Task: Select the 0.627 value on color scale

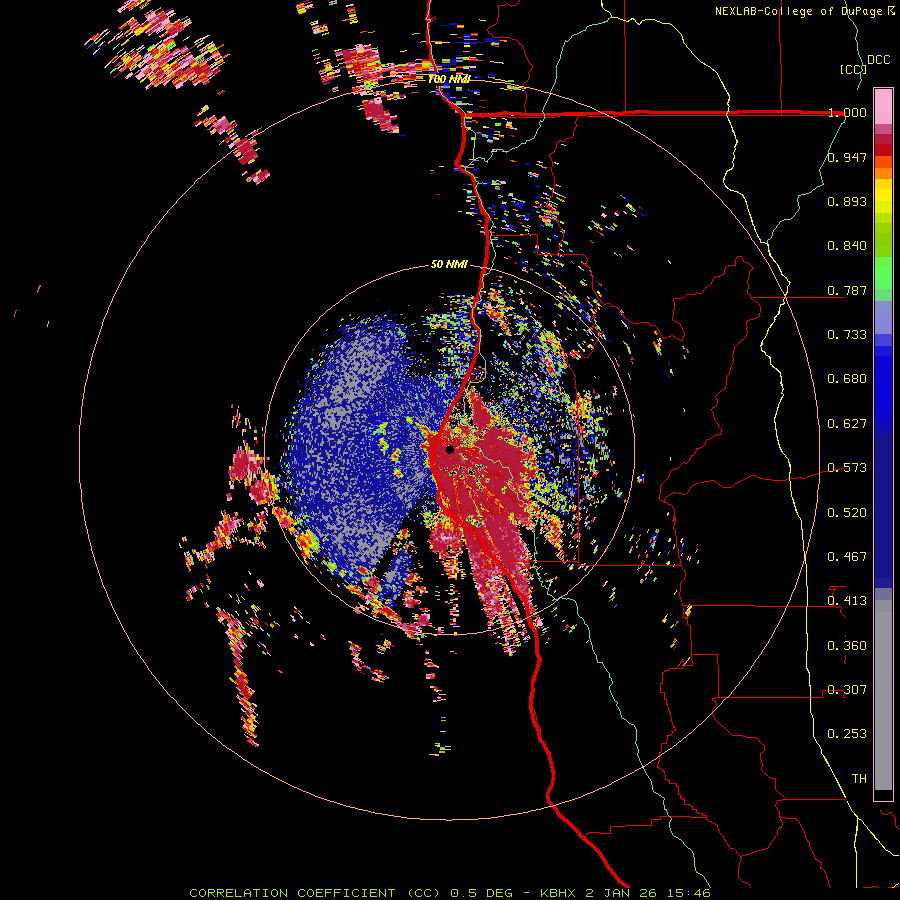Action: click(x=847, y=424)
